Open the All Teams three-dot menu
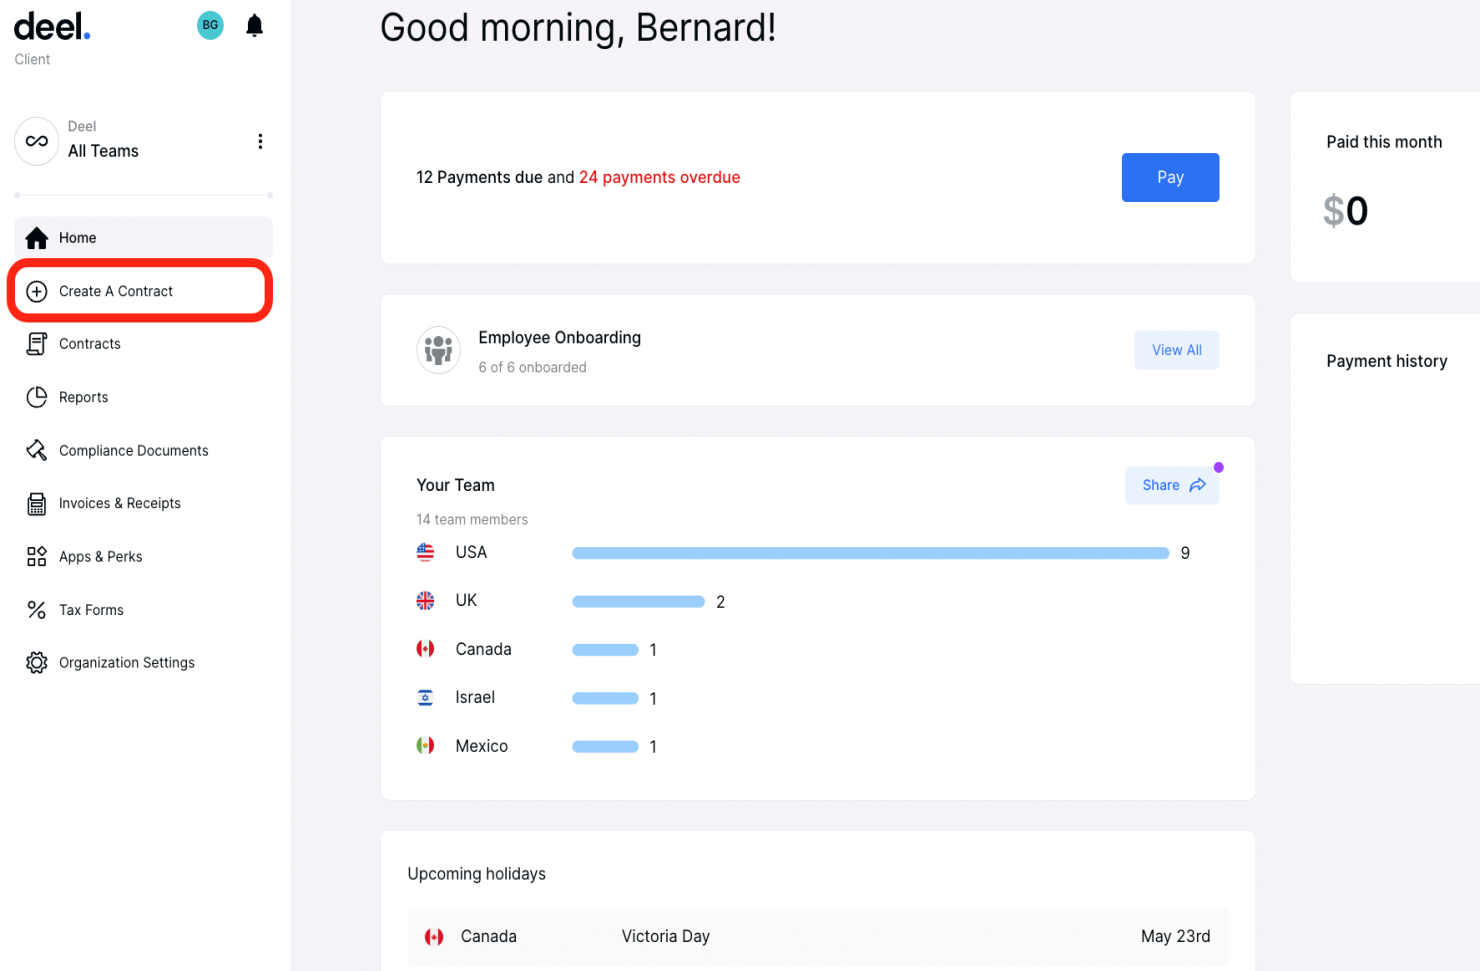Image resolution: width=1480 pixels, height=971 pixels. (260, 141)
